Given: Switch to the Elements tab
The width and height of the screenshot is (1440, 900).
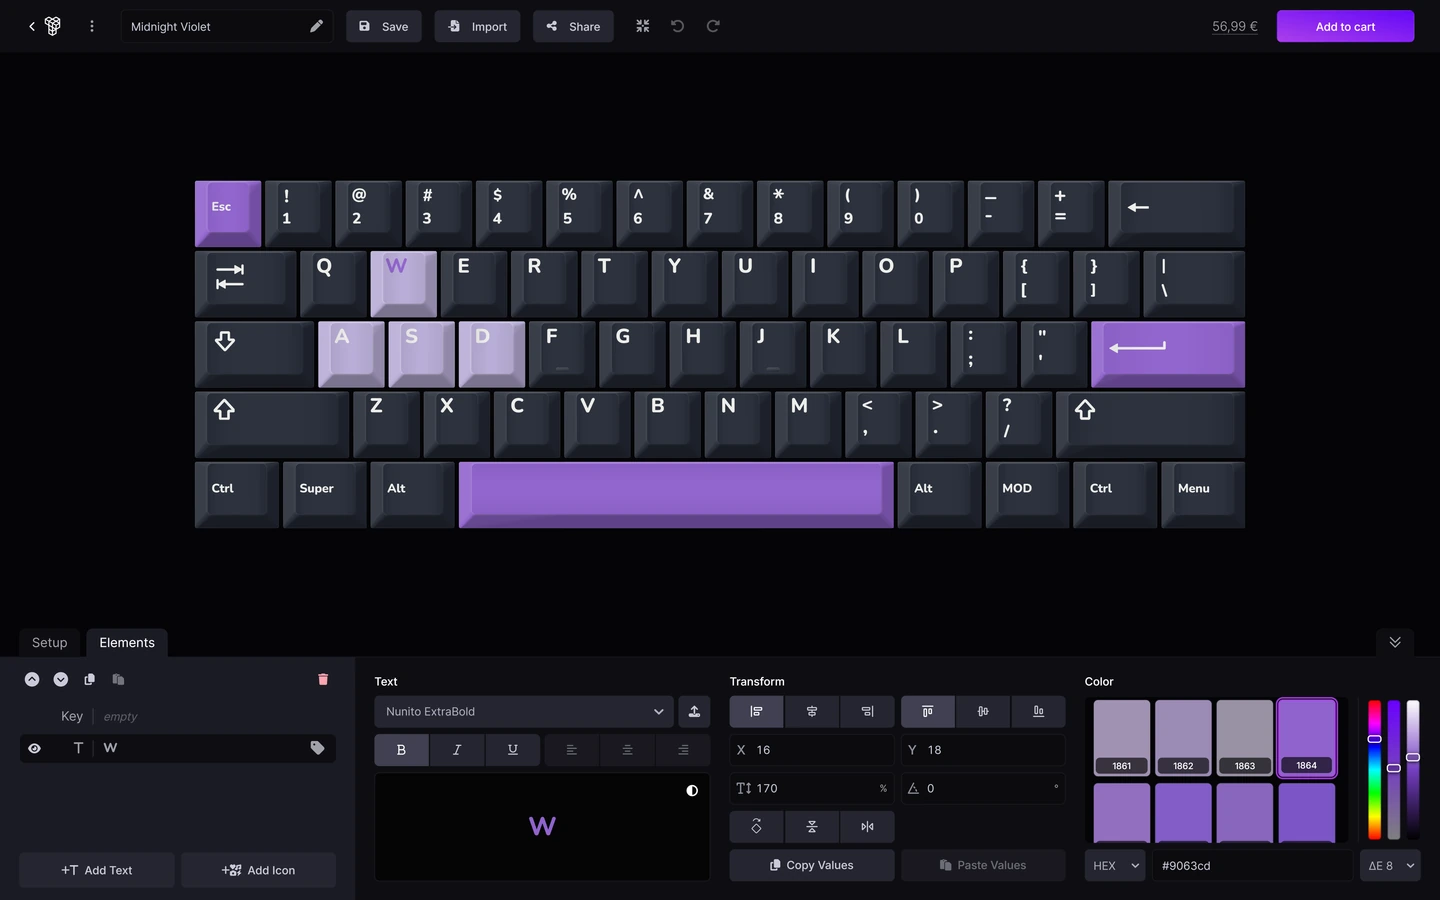Looking at the screenshot, I should pos(127,642).
